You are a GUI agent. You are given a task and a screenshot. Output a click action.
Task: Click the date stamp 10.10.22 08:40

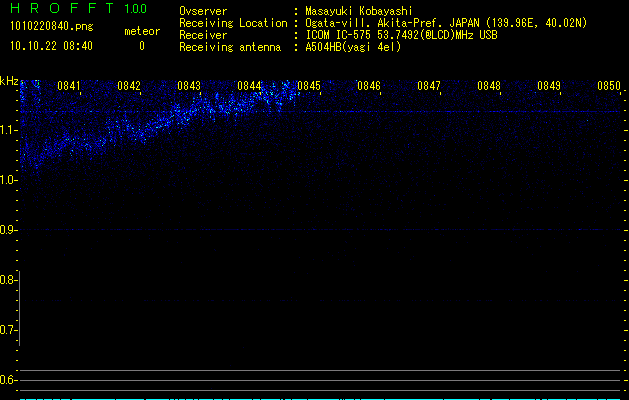click(x=51, y=46)
